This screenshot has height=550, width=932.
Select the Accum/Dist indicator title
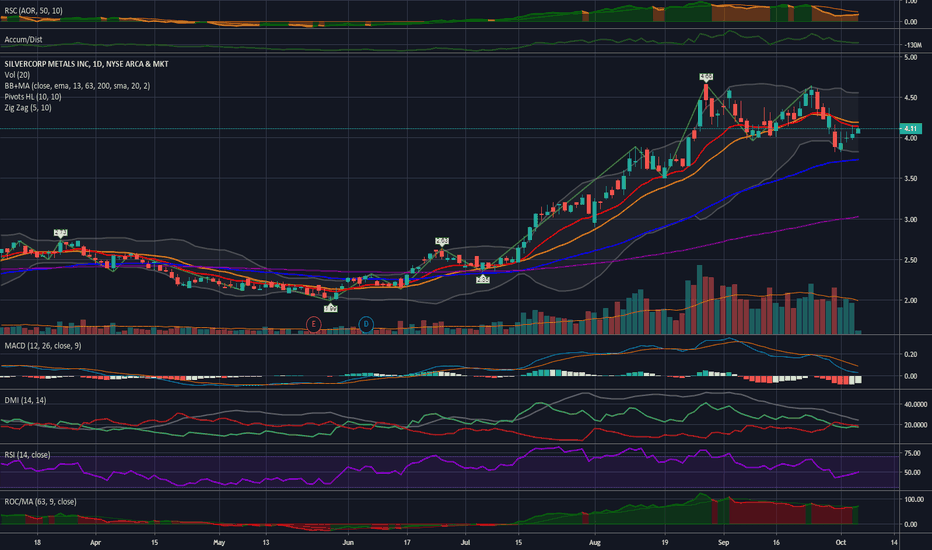23,39
